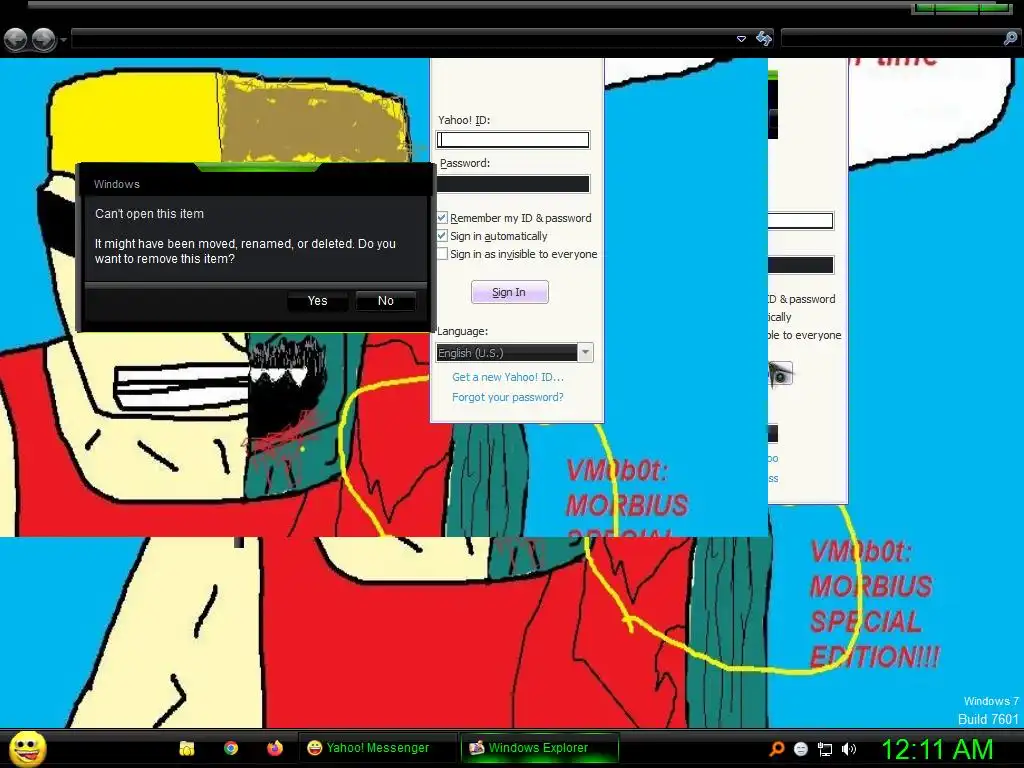1024x768 pixels.
Task: Choose No in the Can't open this item dialog
Action: [385, 300]
